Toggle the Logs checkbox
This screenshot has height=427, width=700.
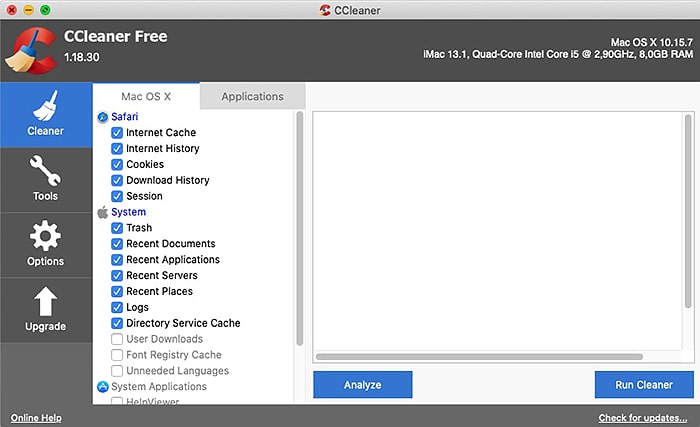click(117, 307)
